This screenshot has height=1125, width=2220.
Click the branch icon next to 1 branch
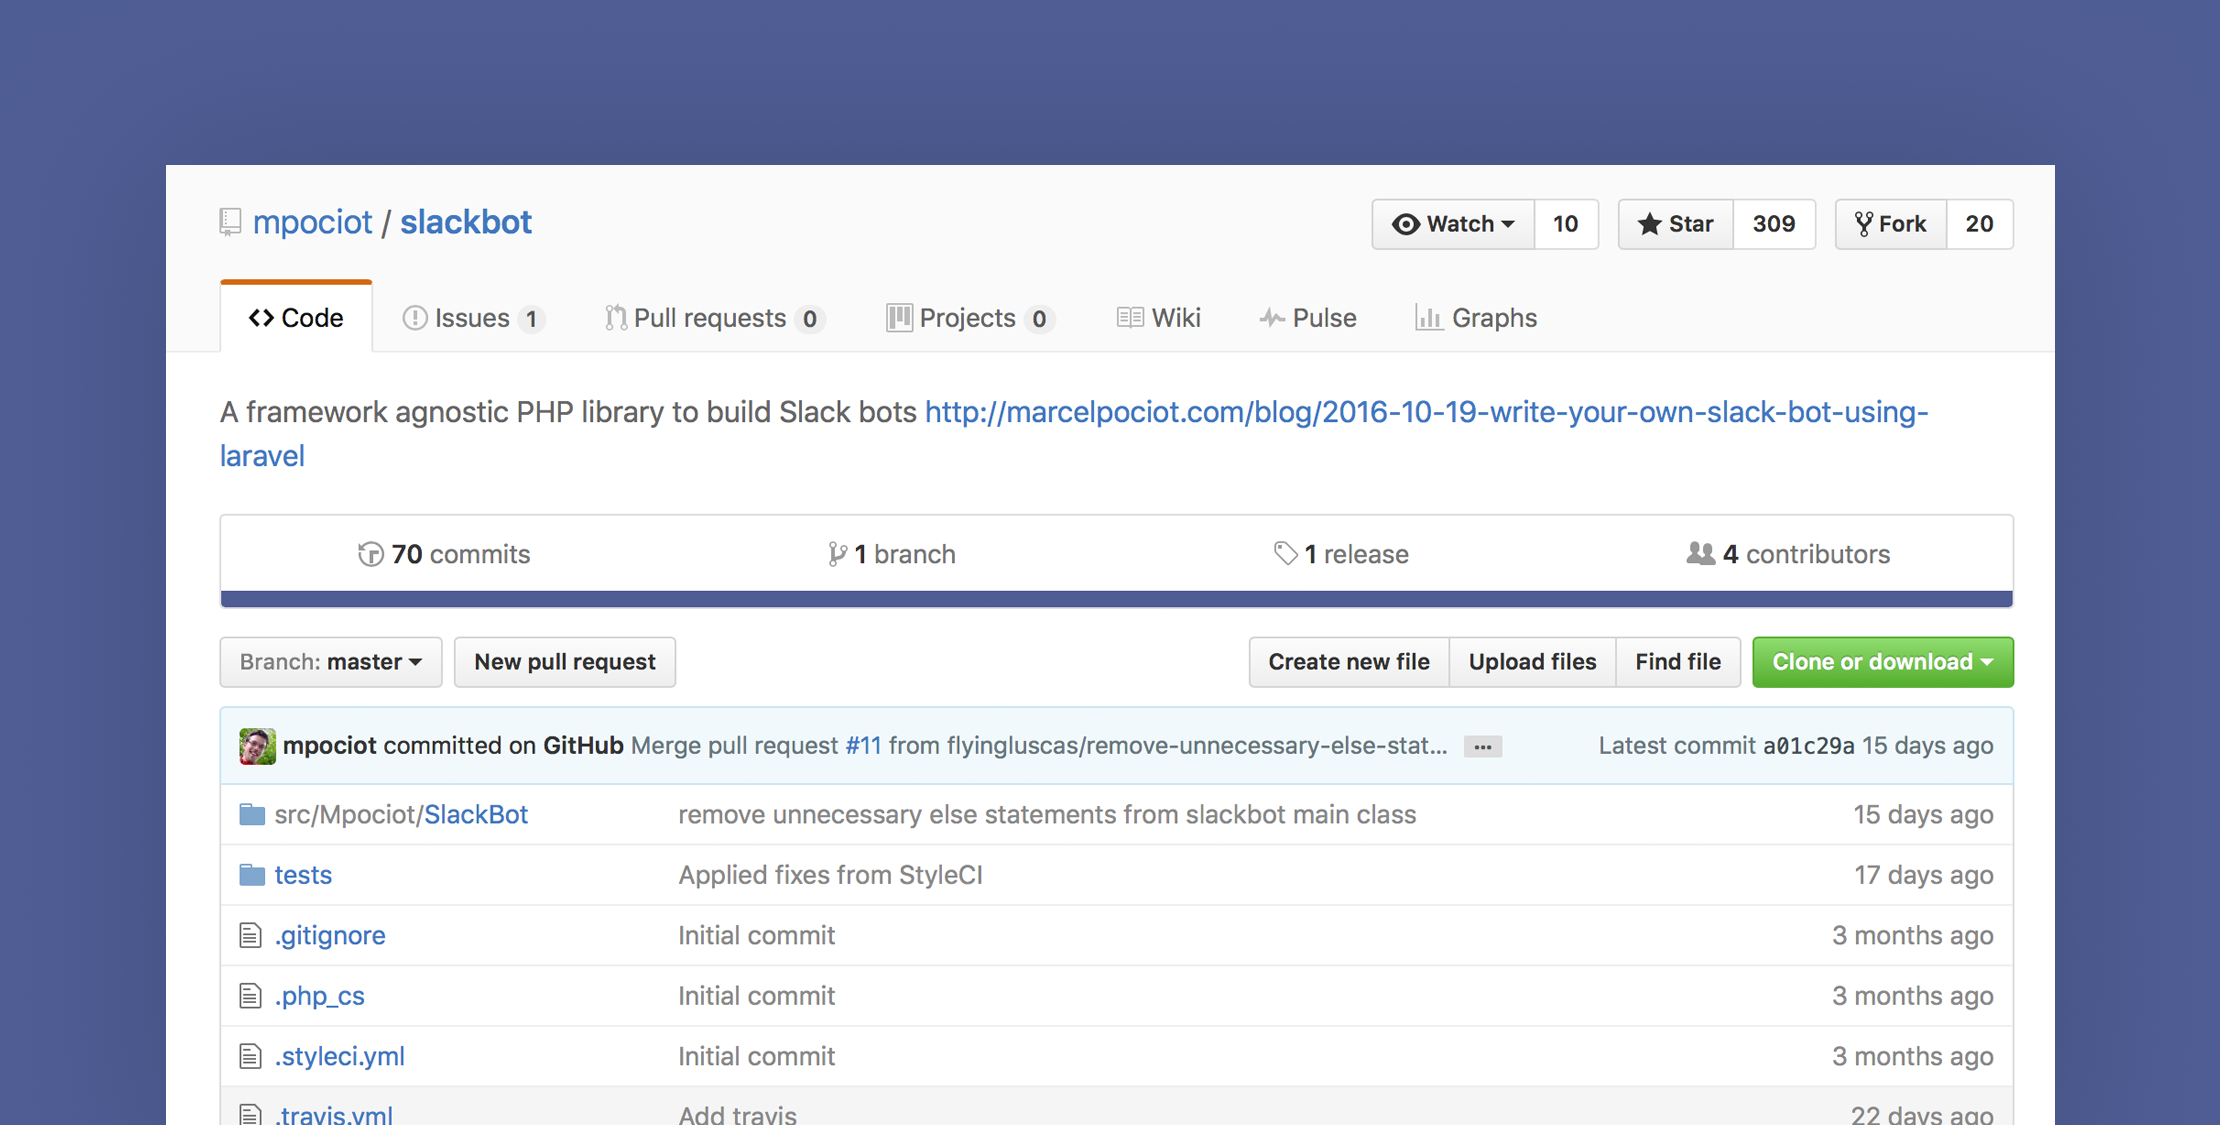(x=837, y=554)
